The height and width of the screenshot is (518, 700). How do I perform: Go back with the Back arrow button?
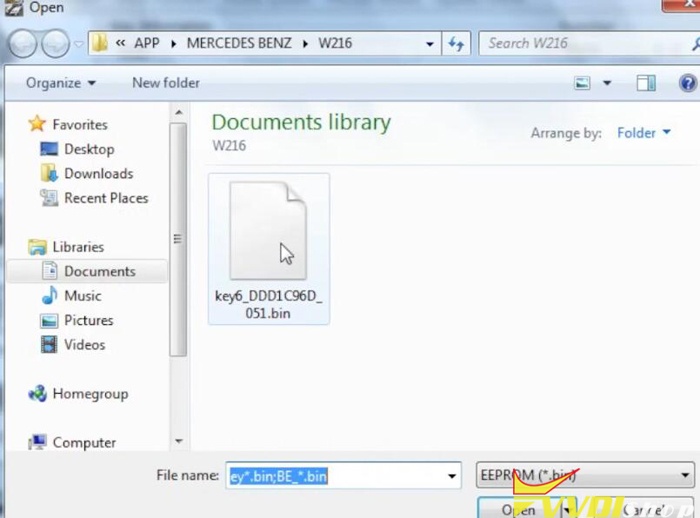tap(22, 44)
